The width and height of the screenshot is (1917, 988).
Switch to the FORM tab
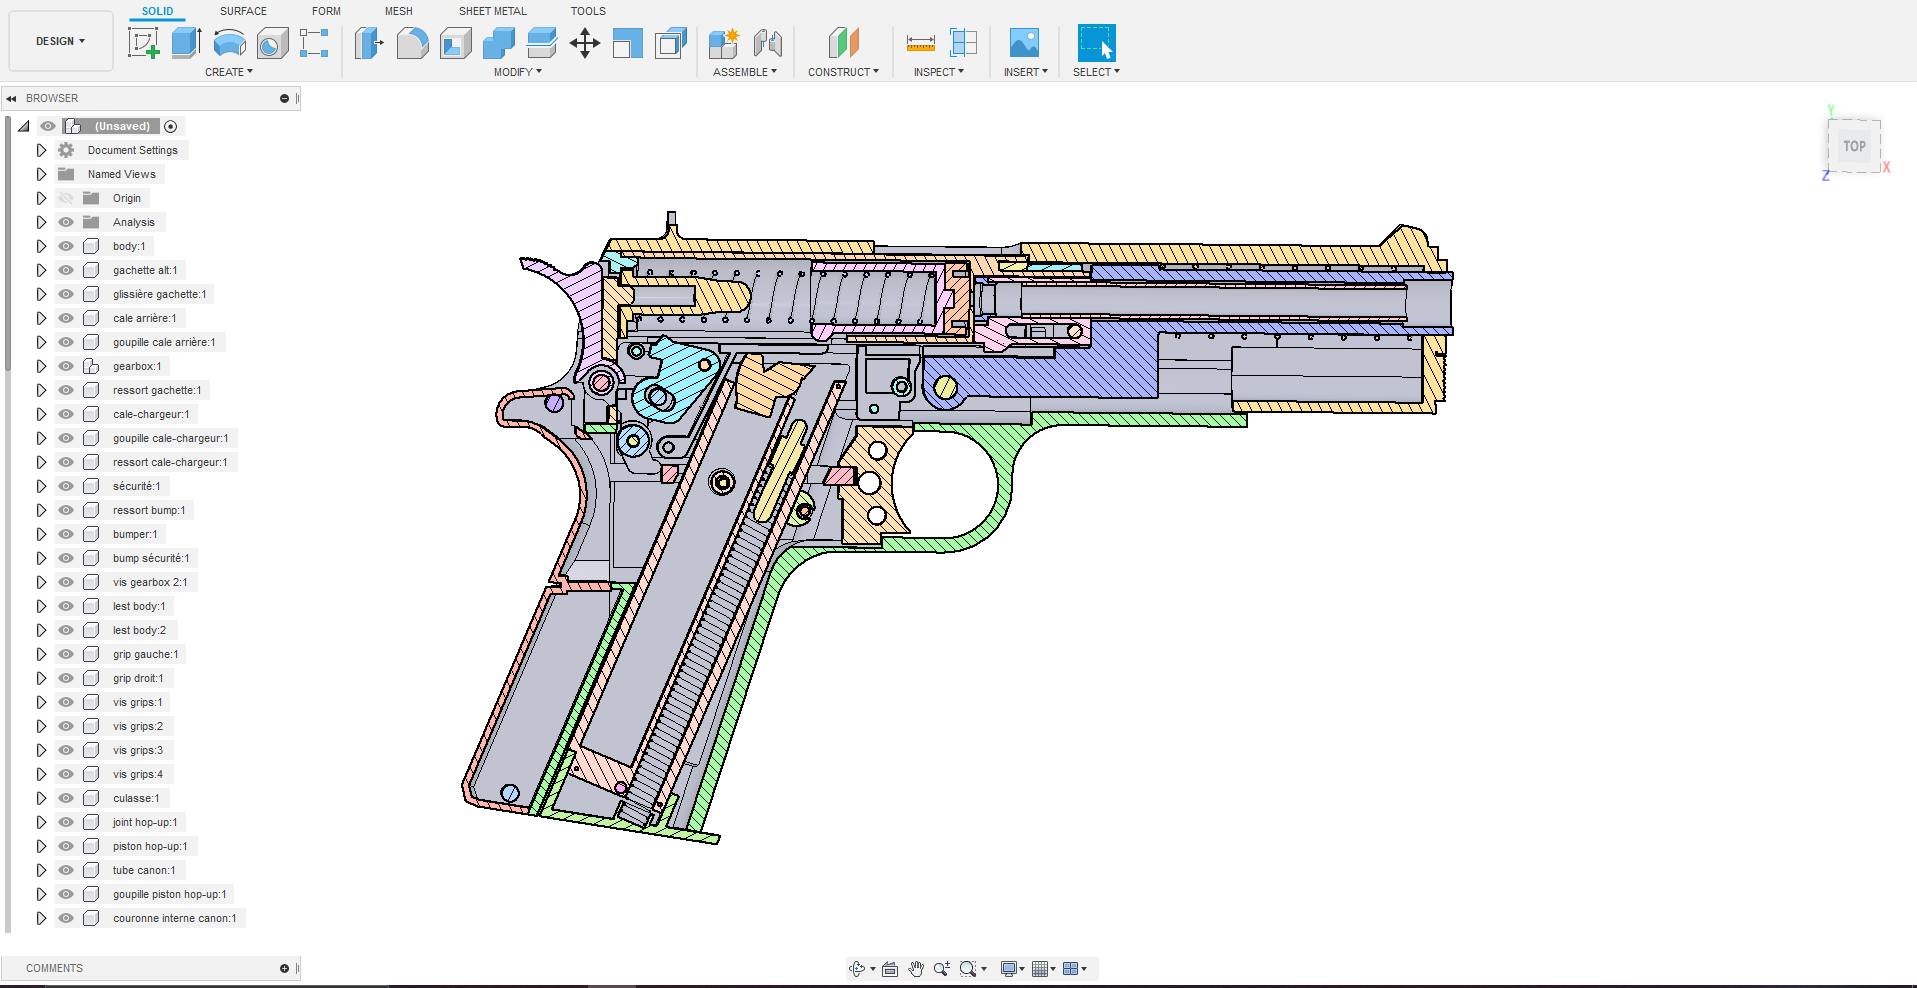point(326,11)
